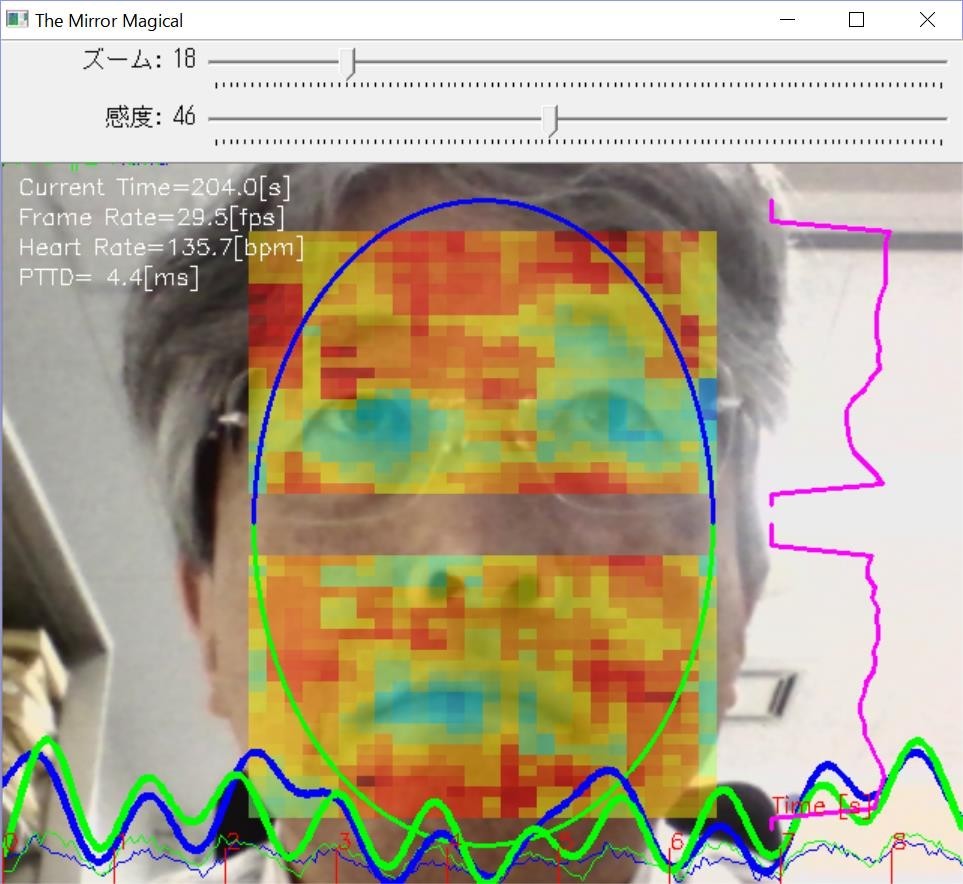Click the ズーム slider thumb
The width and height of the screenshot is (963, 884).
point(348,63)
